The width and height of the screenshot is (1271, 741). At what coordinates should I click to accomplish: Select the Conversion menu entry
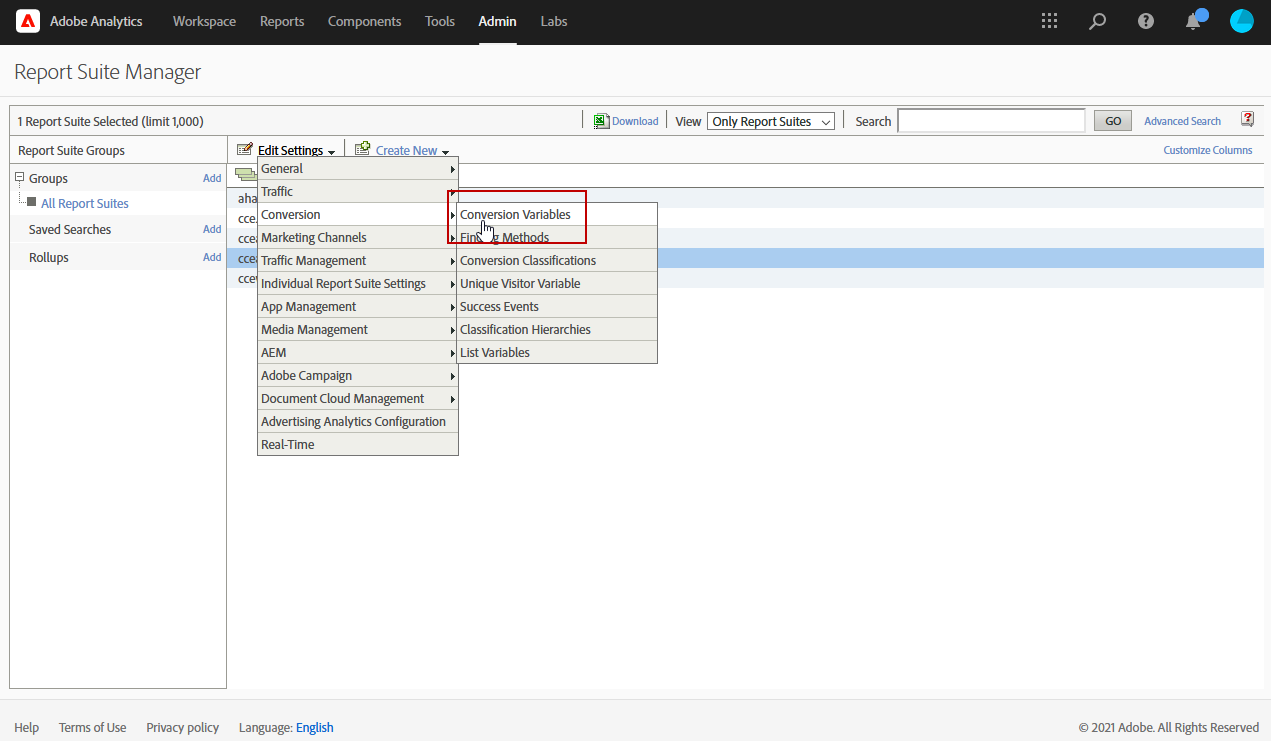(358, 215)
